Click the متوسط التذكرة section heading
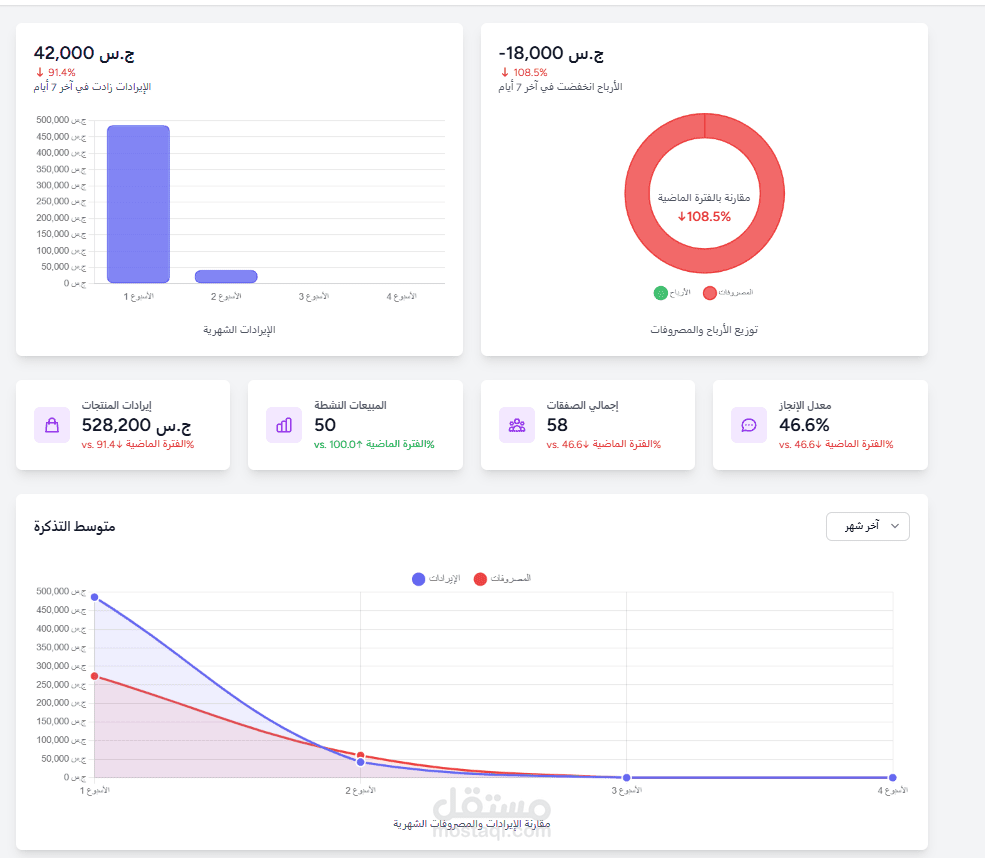Image resolution: width=985 pixels, height=858 pixels. point(75,526)
